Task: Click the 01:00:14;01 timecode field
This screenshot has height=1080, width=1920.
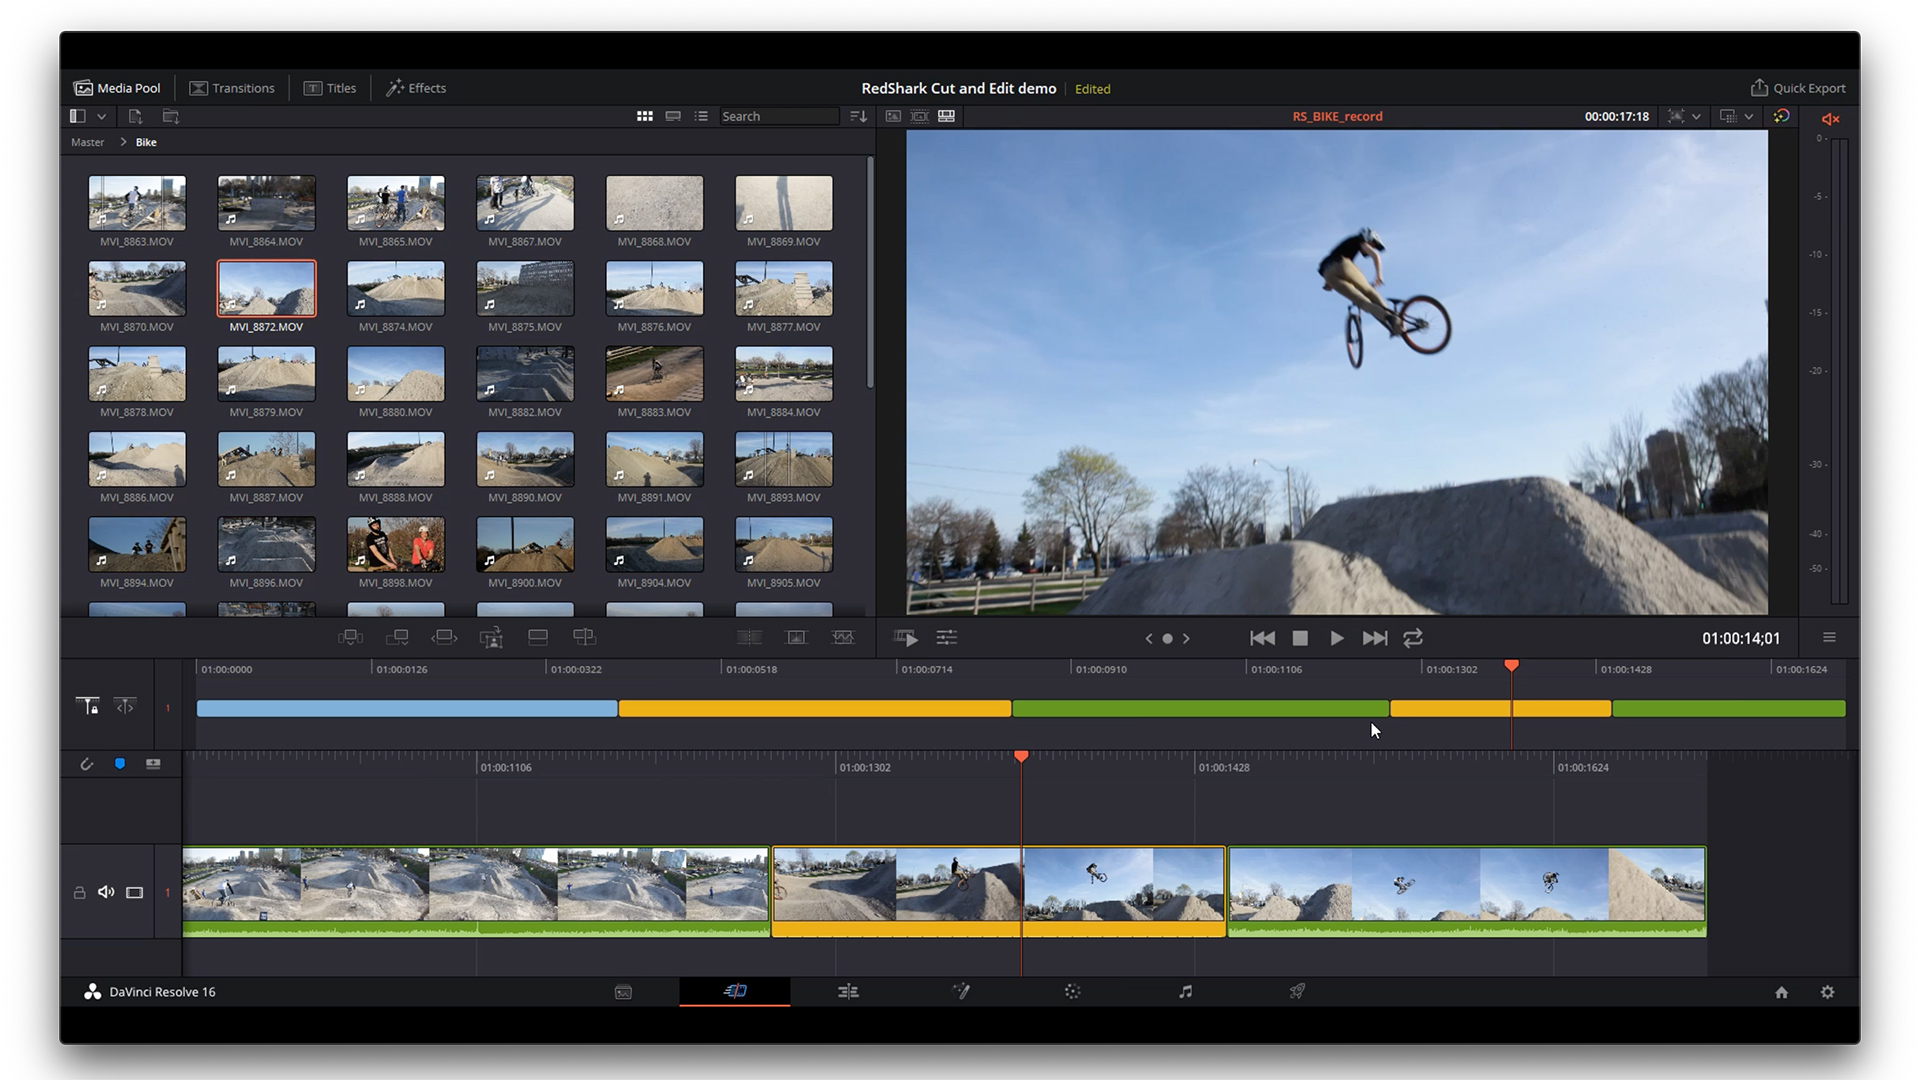Action: [1741, 638]
